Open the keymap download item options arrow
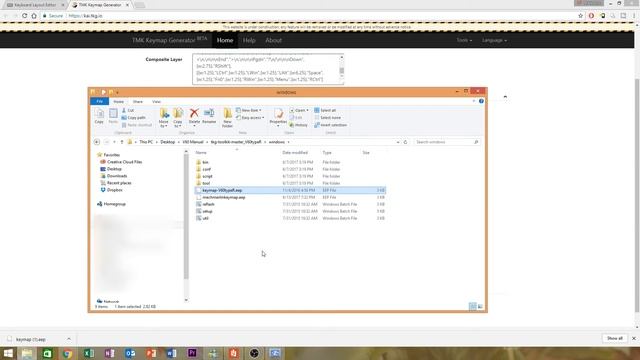Viewport: 640px width, 360px height. click(69, 339)
